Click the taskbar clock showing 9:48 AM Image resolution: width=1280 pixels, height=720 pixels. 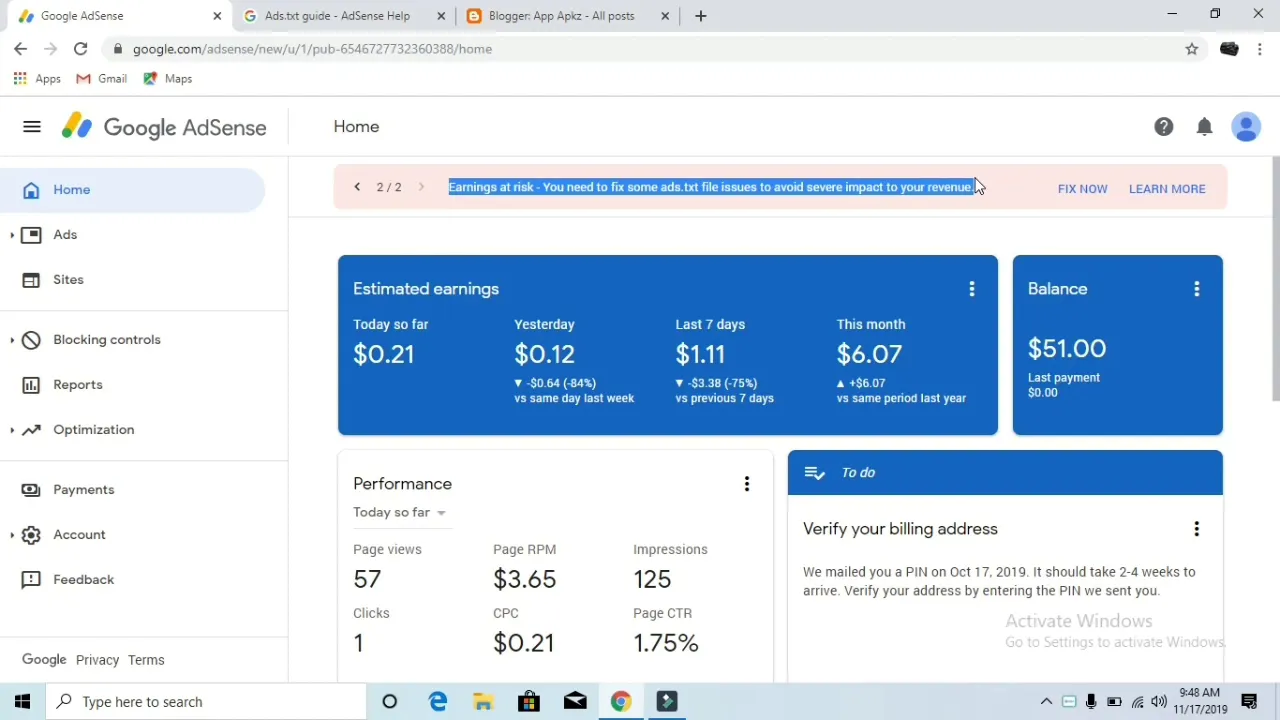tap(1200, 702)
